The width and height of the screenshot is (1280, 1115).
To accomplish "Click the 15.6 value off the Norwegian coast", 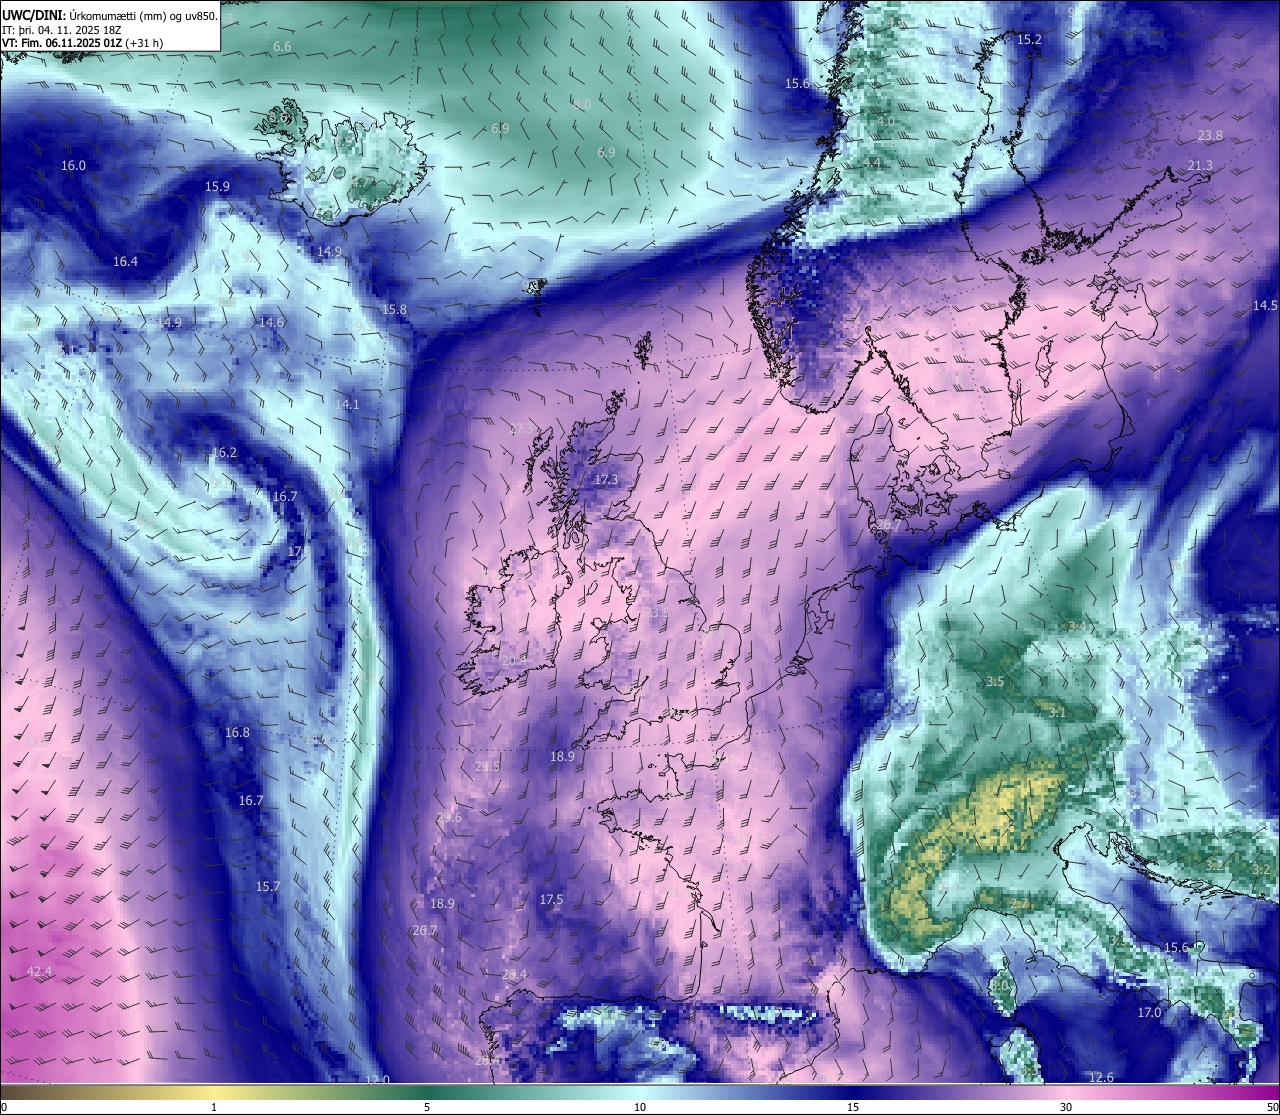I will coord(797,84).
